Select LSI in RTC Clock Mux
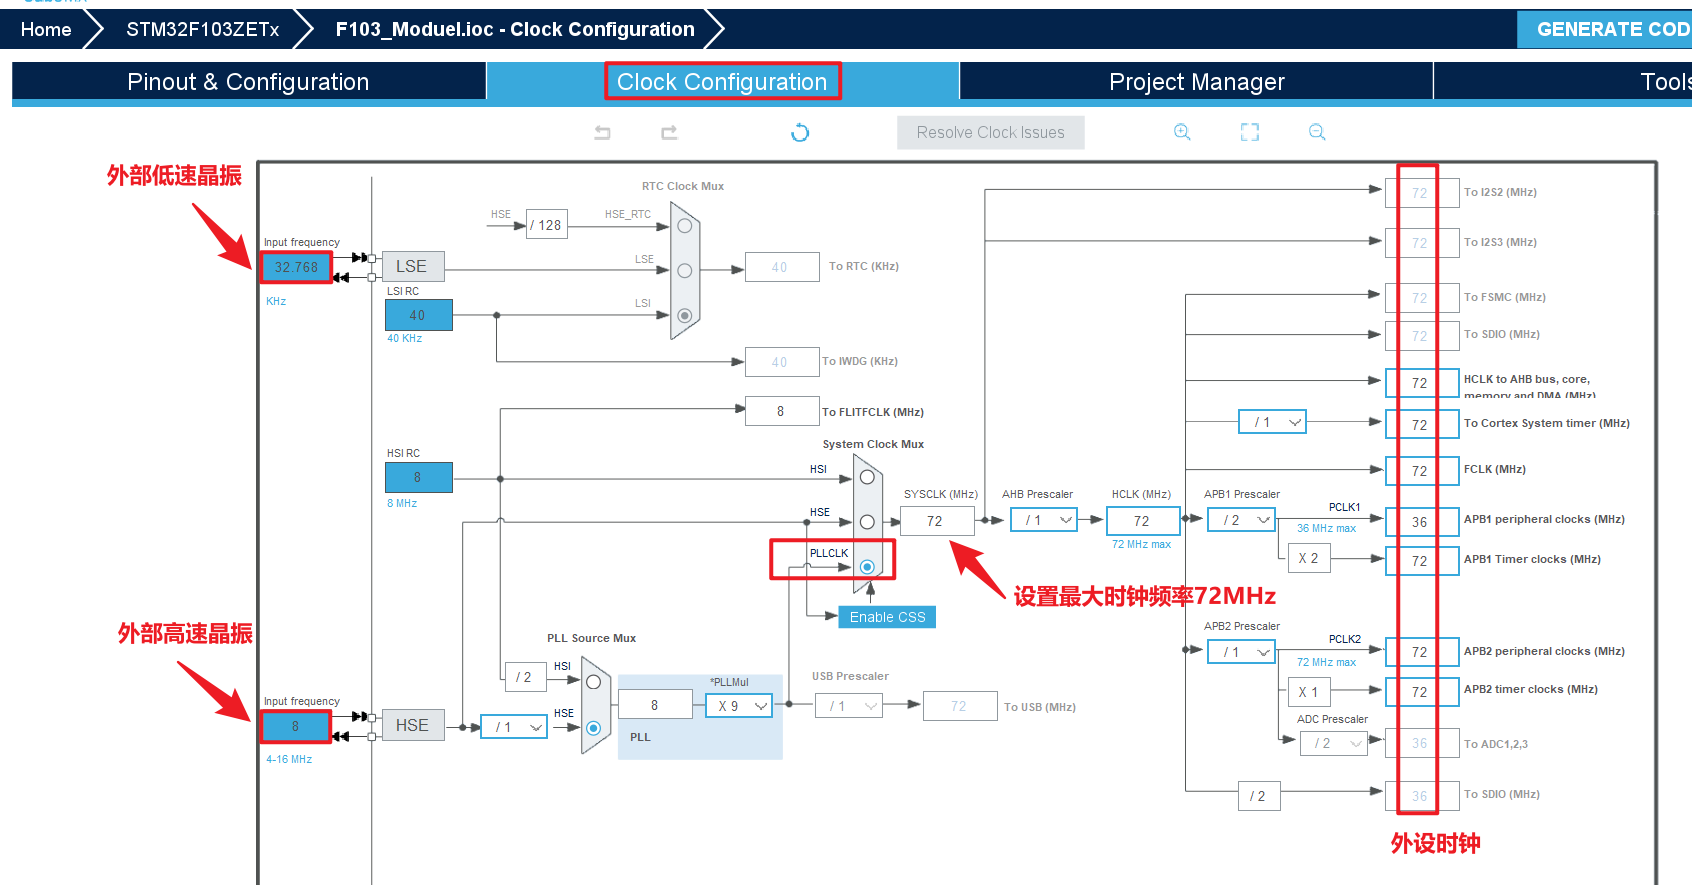The width and height of the screenshot is (1692, 885). point(685,315)
